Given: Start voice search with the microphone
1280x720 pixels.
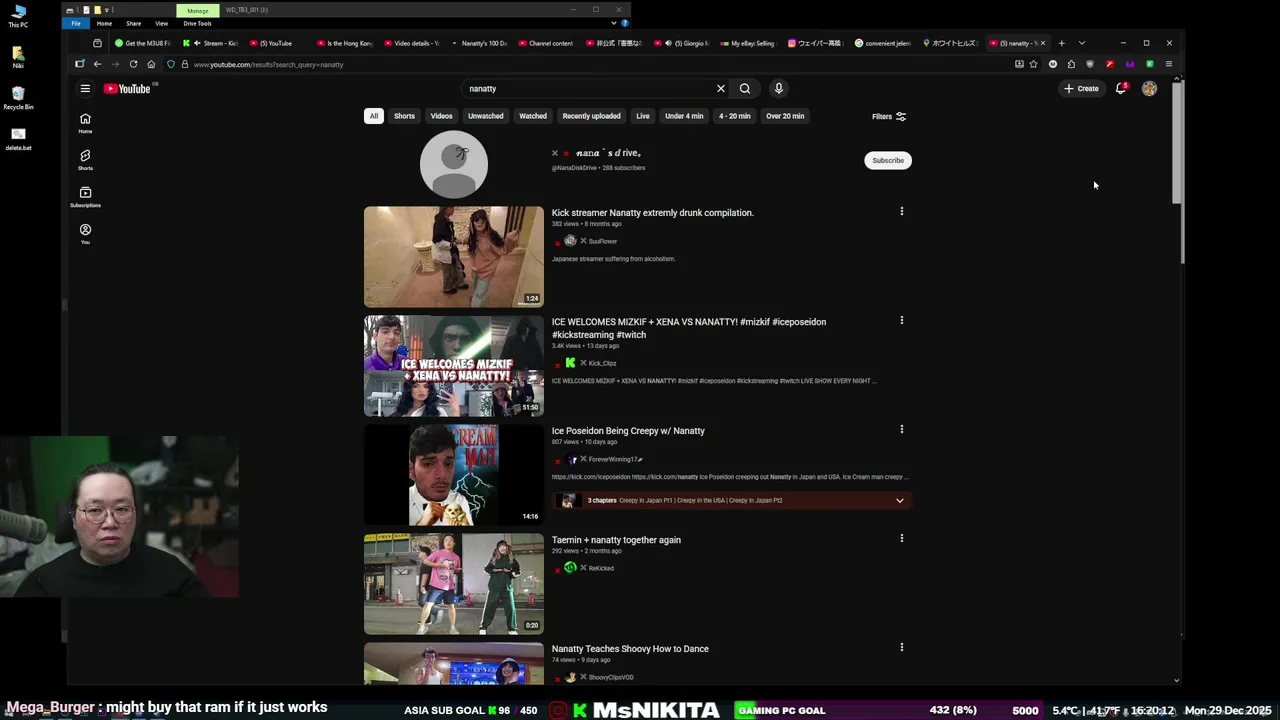Looking at the screenshot, I should tap(779, 89).
